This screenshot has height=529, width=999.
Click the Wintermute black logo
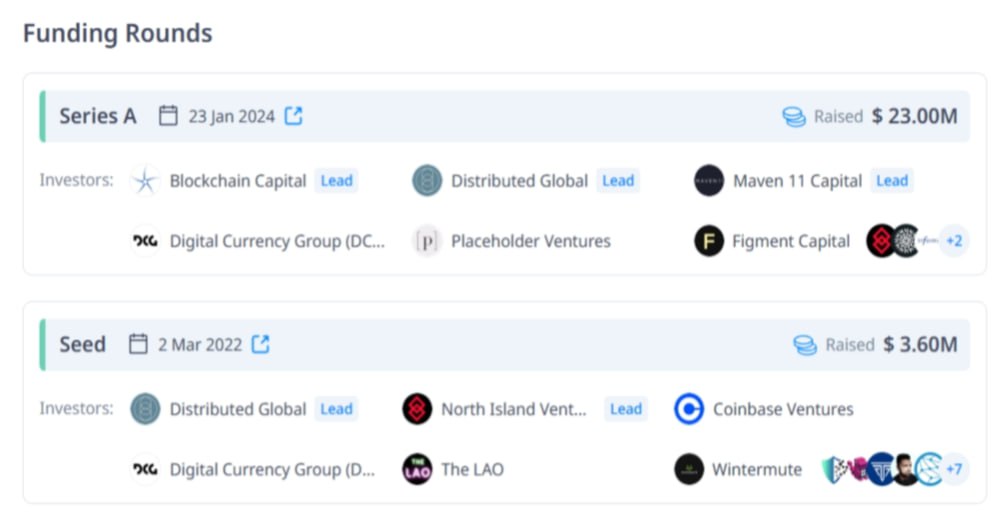click(x=689, y=469)
